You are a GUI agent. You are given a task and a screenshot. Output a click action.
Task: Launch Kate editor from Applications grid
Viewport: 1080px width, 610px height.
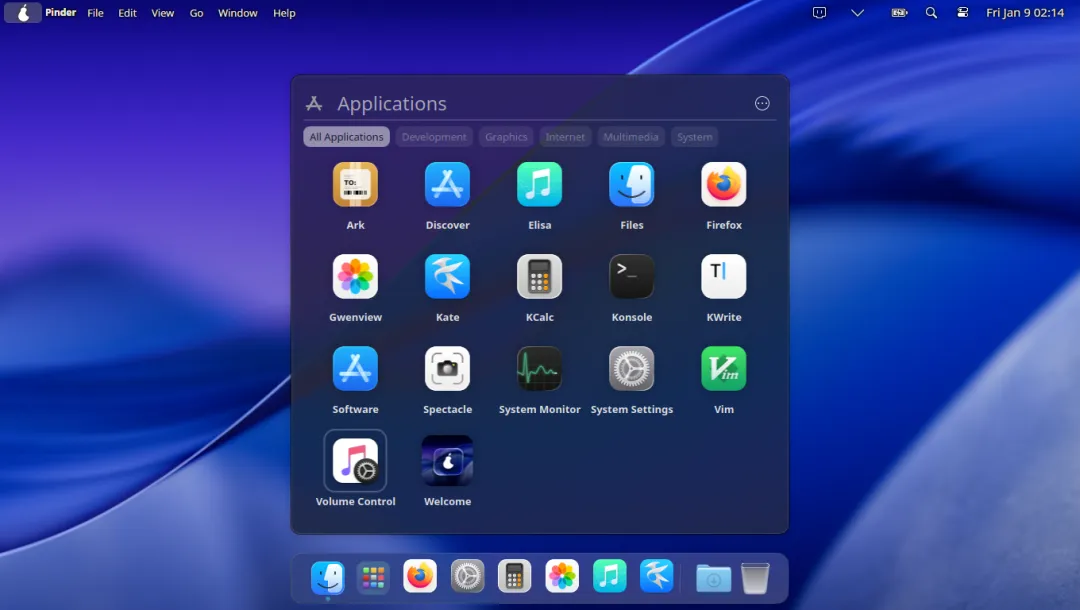447,277
